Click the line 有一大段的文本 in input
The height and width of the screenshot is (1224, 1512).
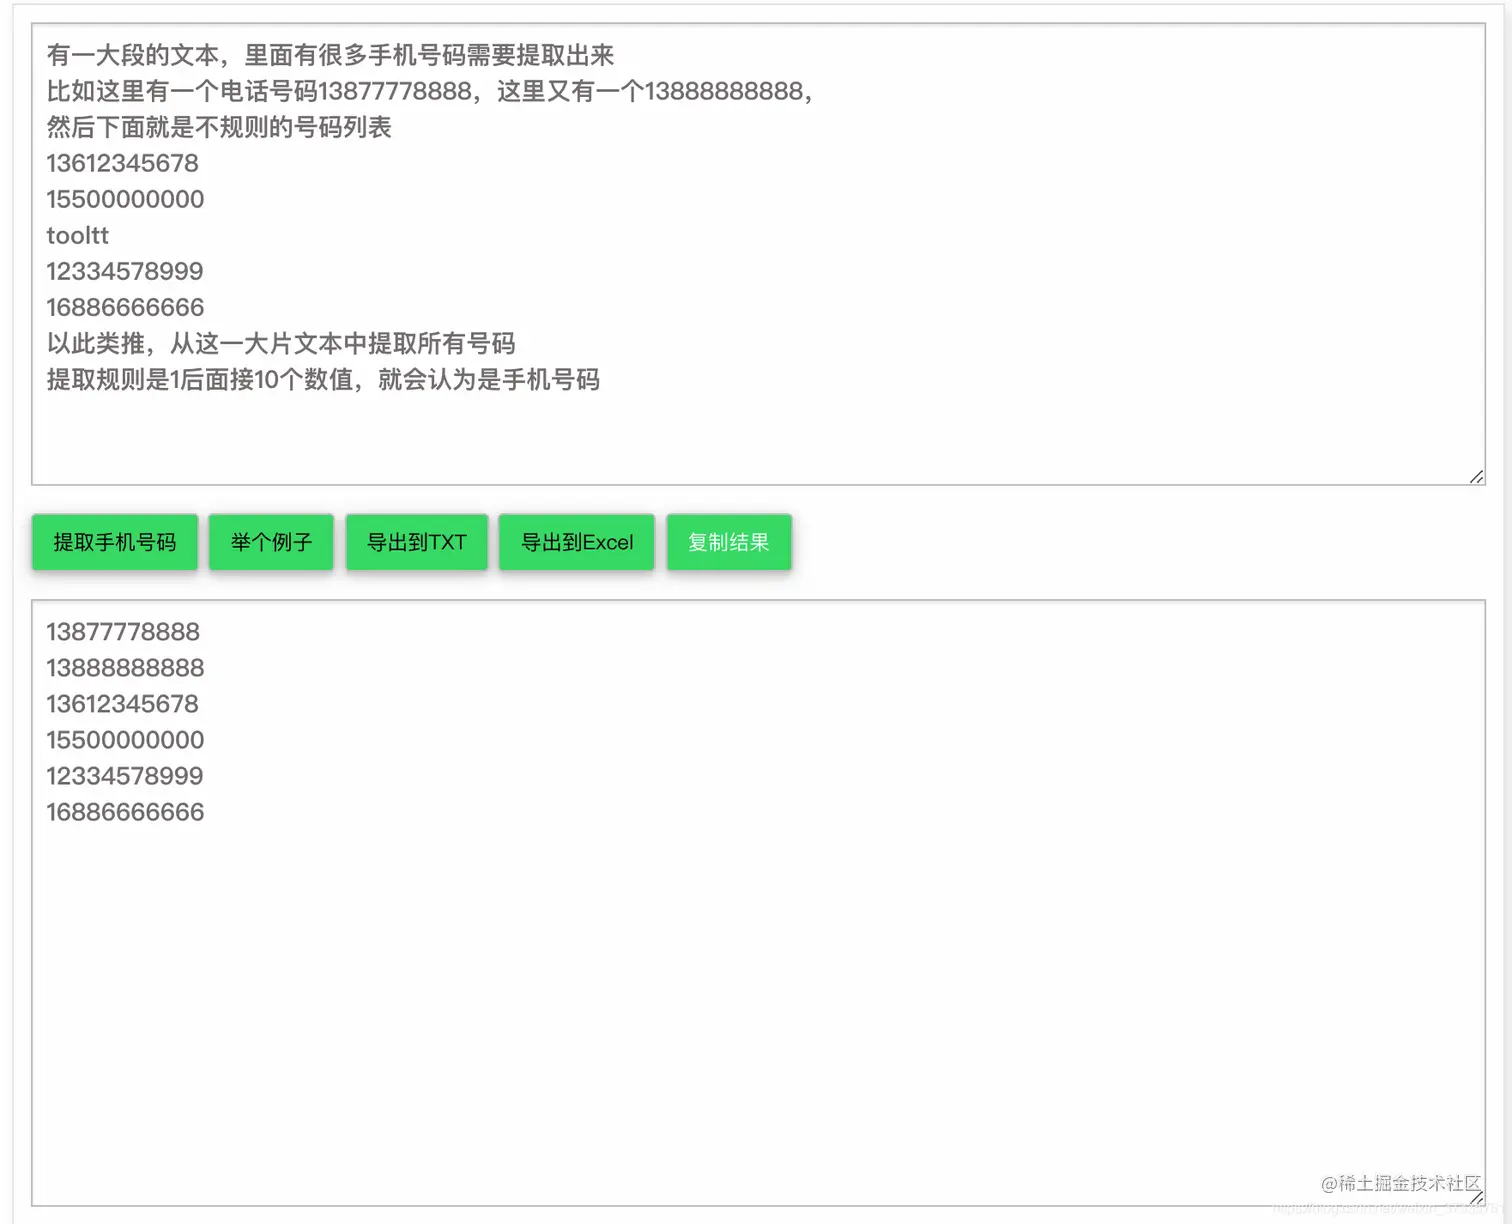point(330,55)
